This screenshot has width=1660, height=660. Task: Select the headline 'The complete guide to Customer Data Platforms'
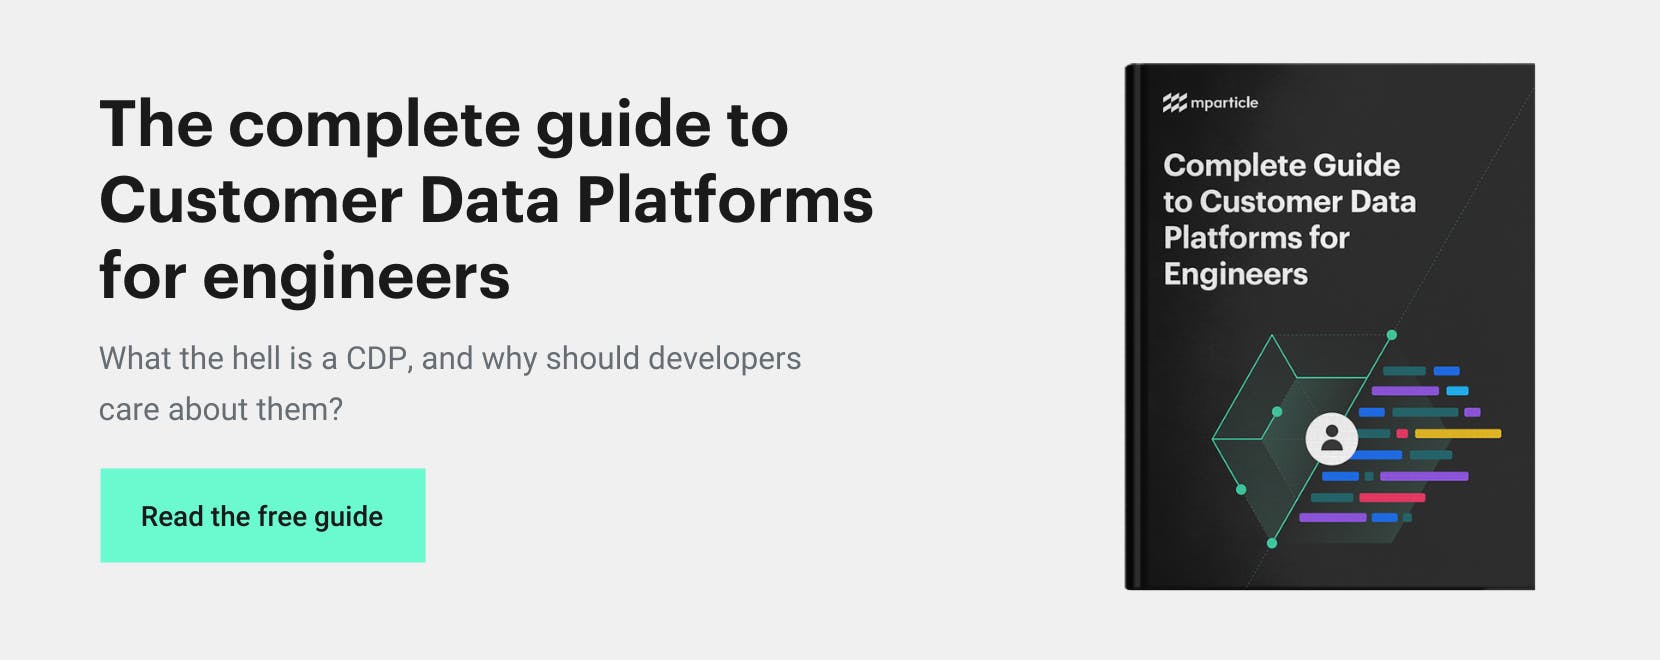pyautogui.click(x=486, y=162)
